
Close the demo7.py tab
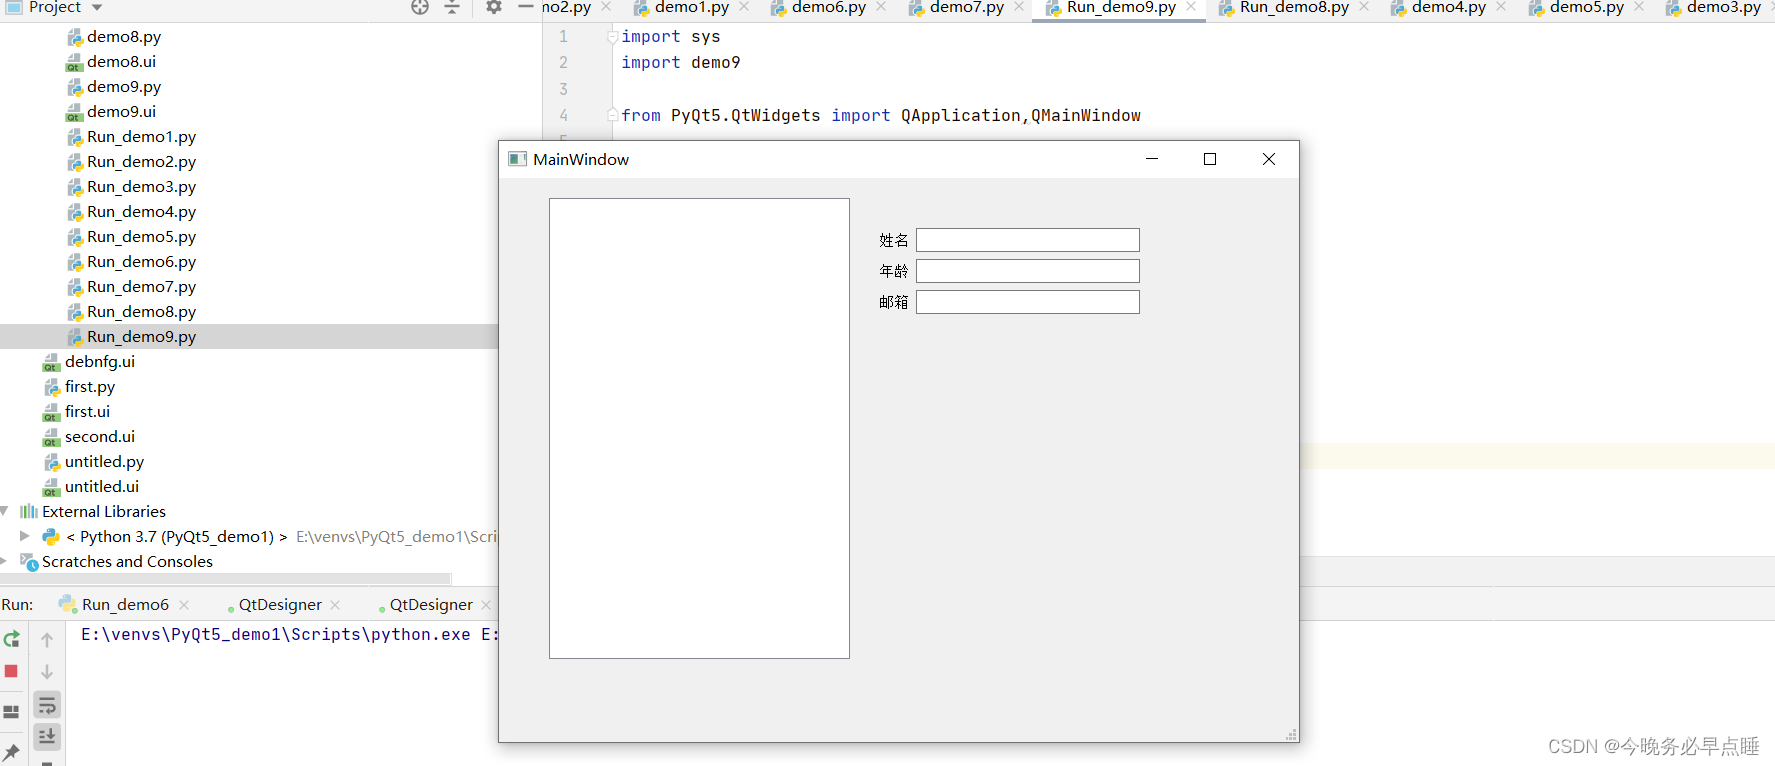[1019, 7]
